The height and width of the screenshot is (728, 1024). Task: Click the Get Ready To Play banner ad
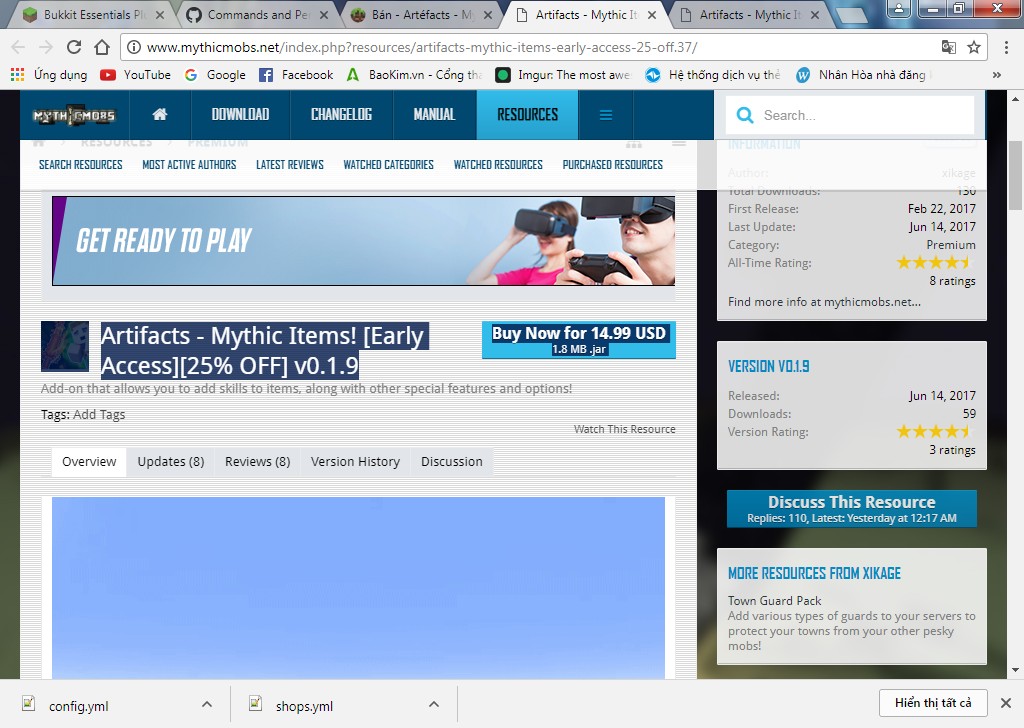pyautogui.click(x=363, y=241)
